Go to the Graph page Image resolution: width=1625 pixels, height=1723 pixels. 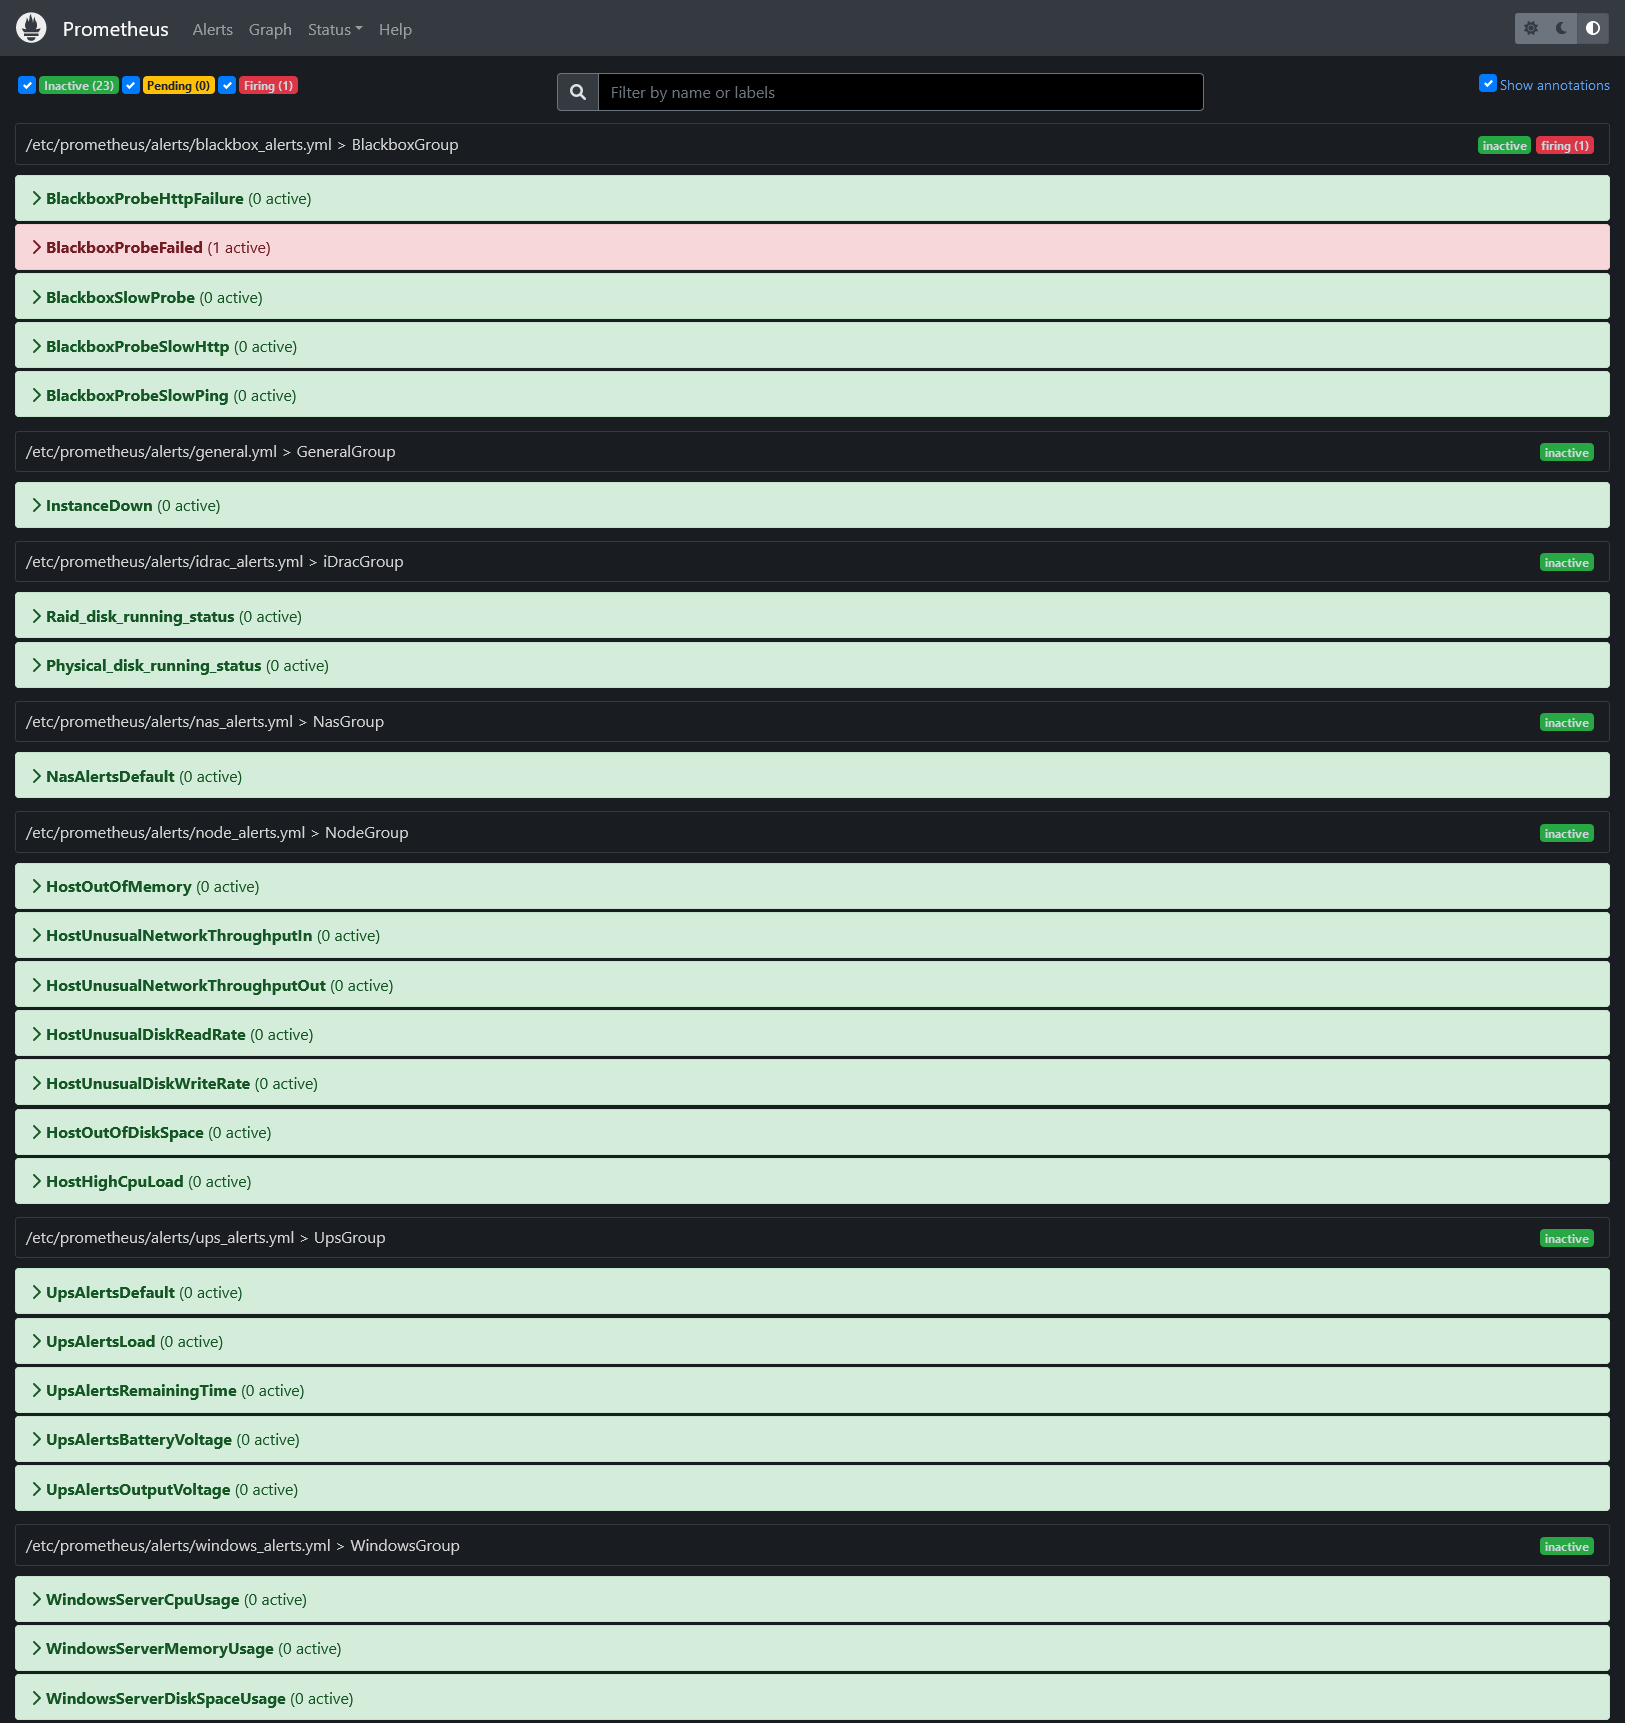tap(270, 30)
